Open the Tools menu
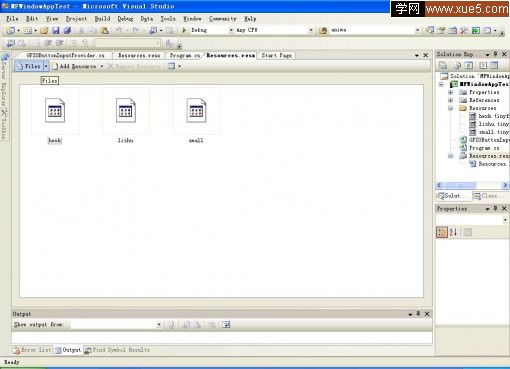The width and height of the screenshot is (510, 369). point(168,19)
